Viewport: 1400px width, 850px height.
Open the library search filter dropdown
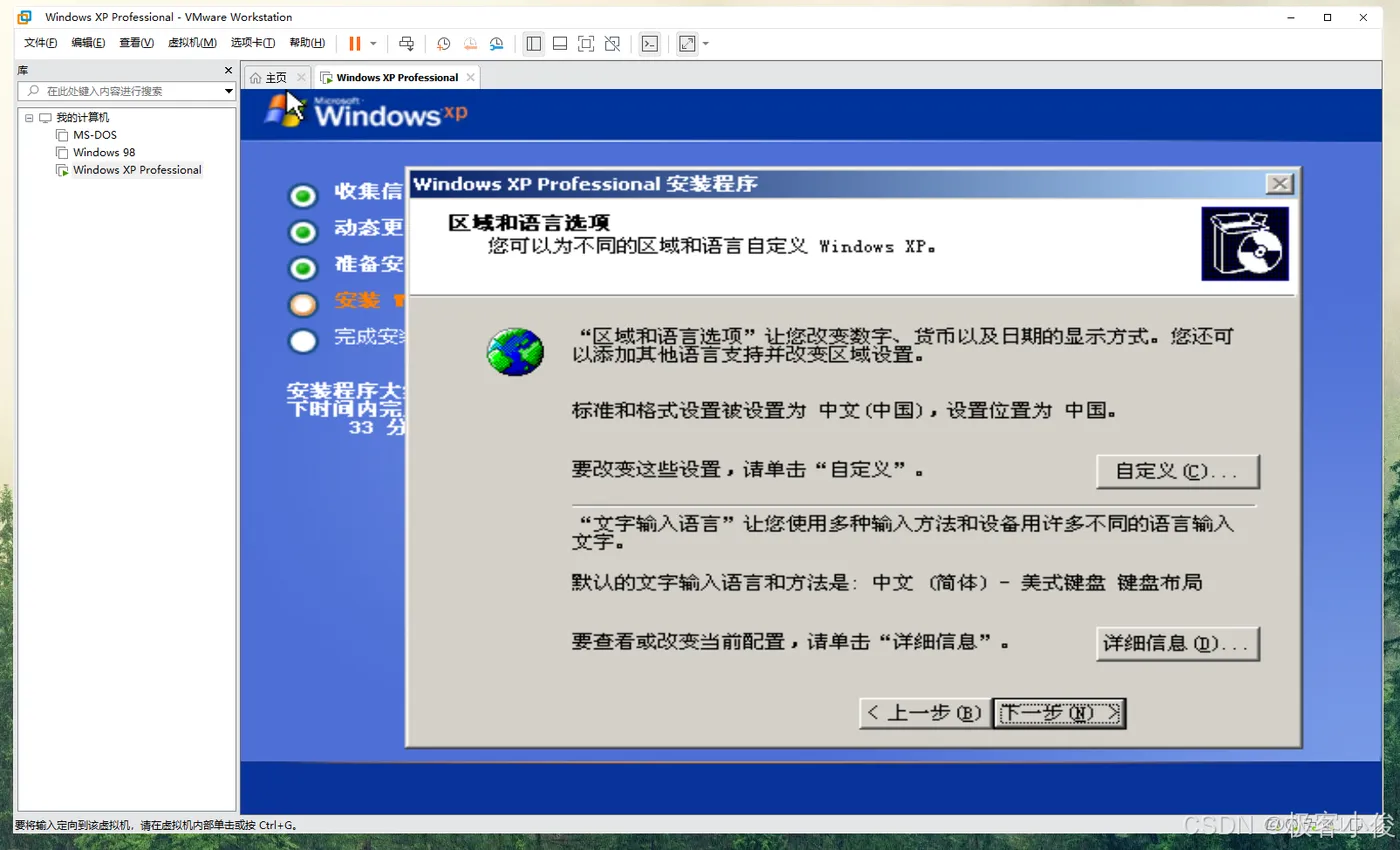229,91
